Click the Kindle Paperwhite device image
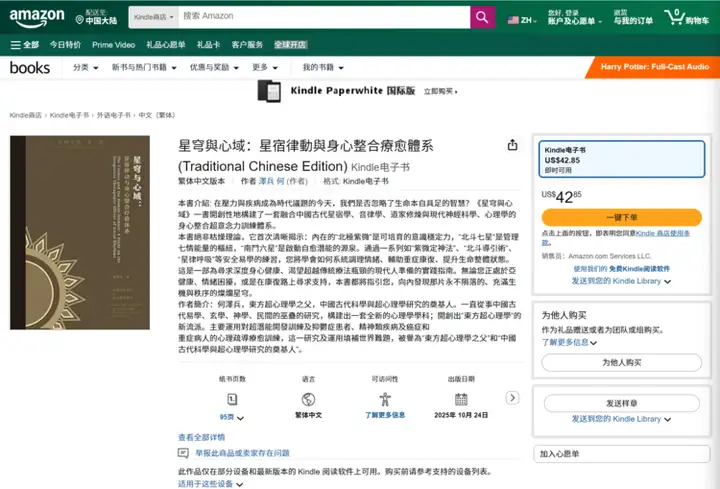Image resolution: width=720 pixels, height=489 pixels. click(x=269, y=91)
